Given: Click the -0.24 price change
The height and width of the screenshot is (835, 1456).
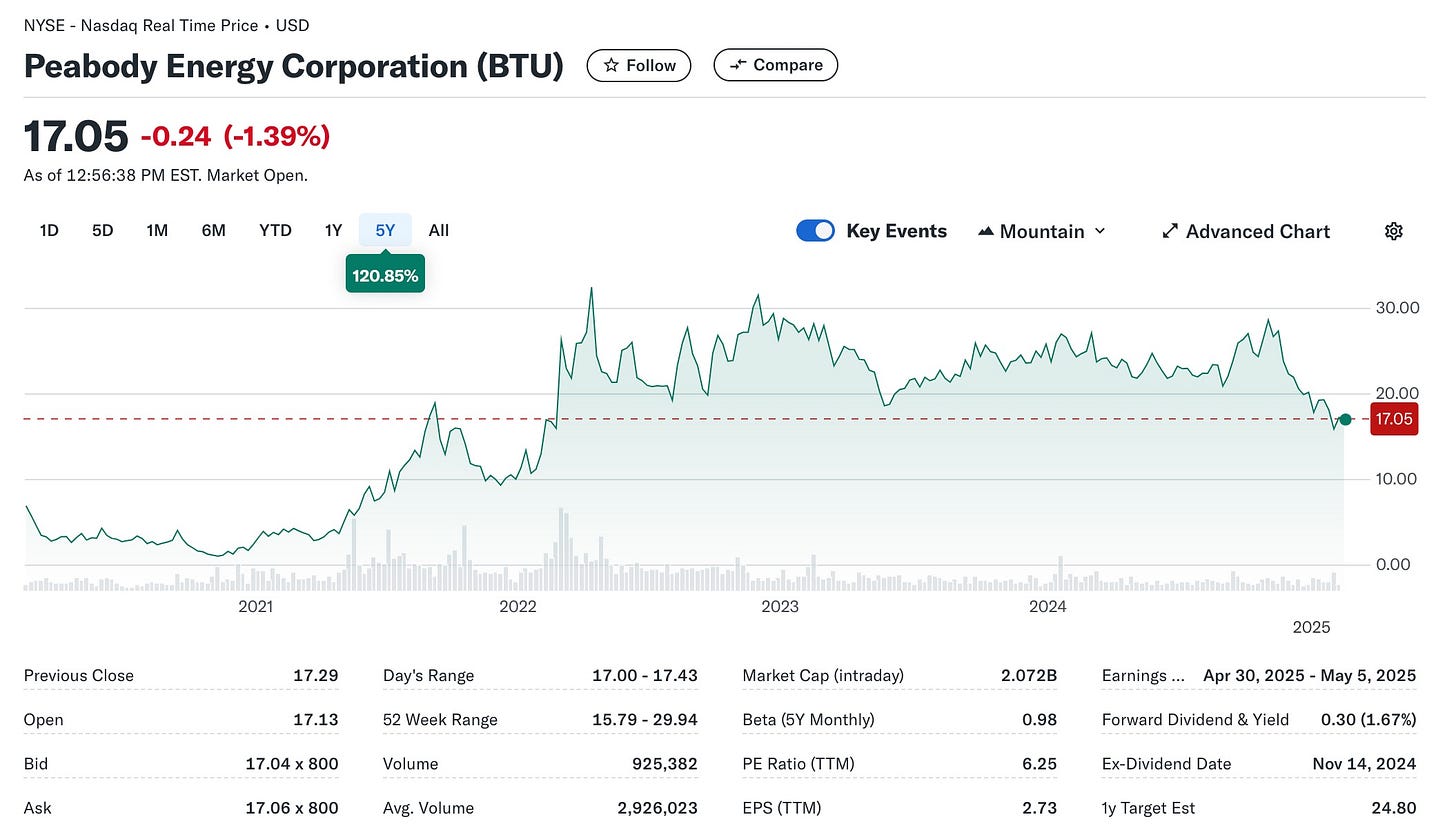Looking at the screenshot, I should 176,136.
